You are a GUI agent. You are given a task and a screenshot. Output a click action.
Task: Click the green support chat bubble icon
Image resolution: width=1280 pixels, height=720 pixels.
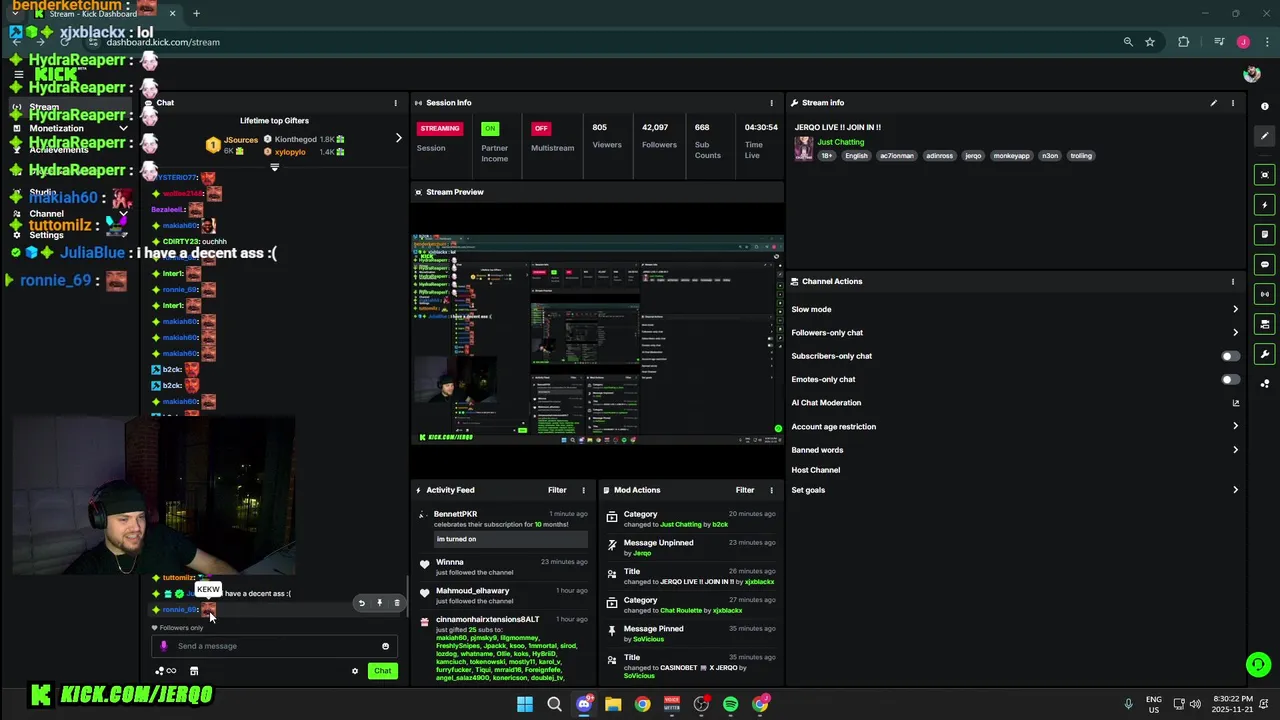pos(1258,664)
